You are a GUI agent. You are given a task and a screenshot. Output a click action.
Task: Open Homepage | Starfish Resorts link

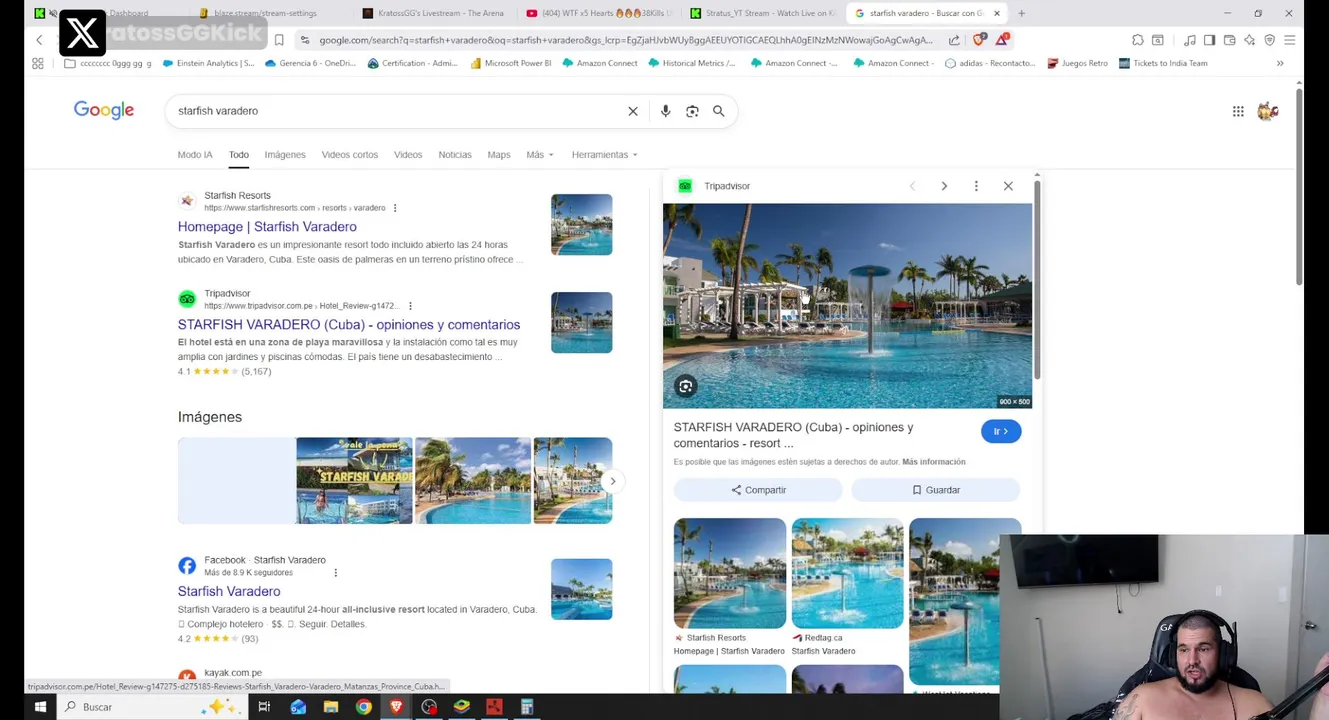[x=267, y=227]
